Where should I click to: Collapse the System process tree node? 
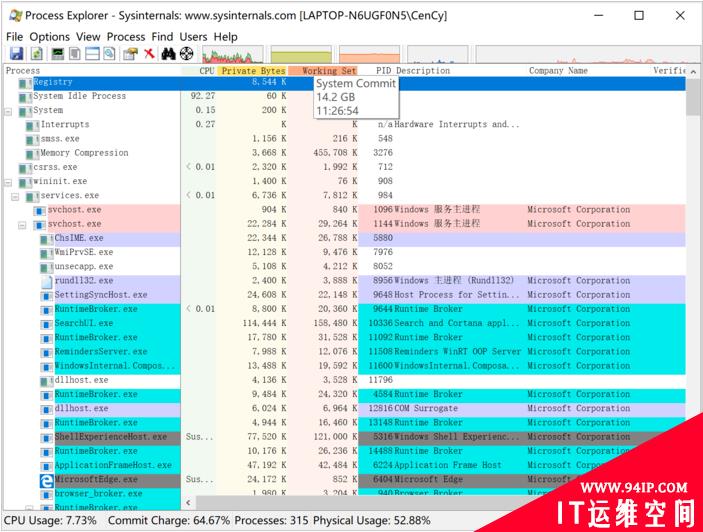pos(8,111)
